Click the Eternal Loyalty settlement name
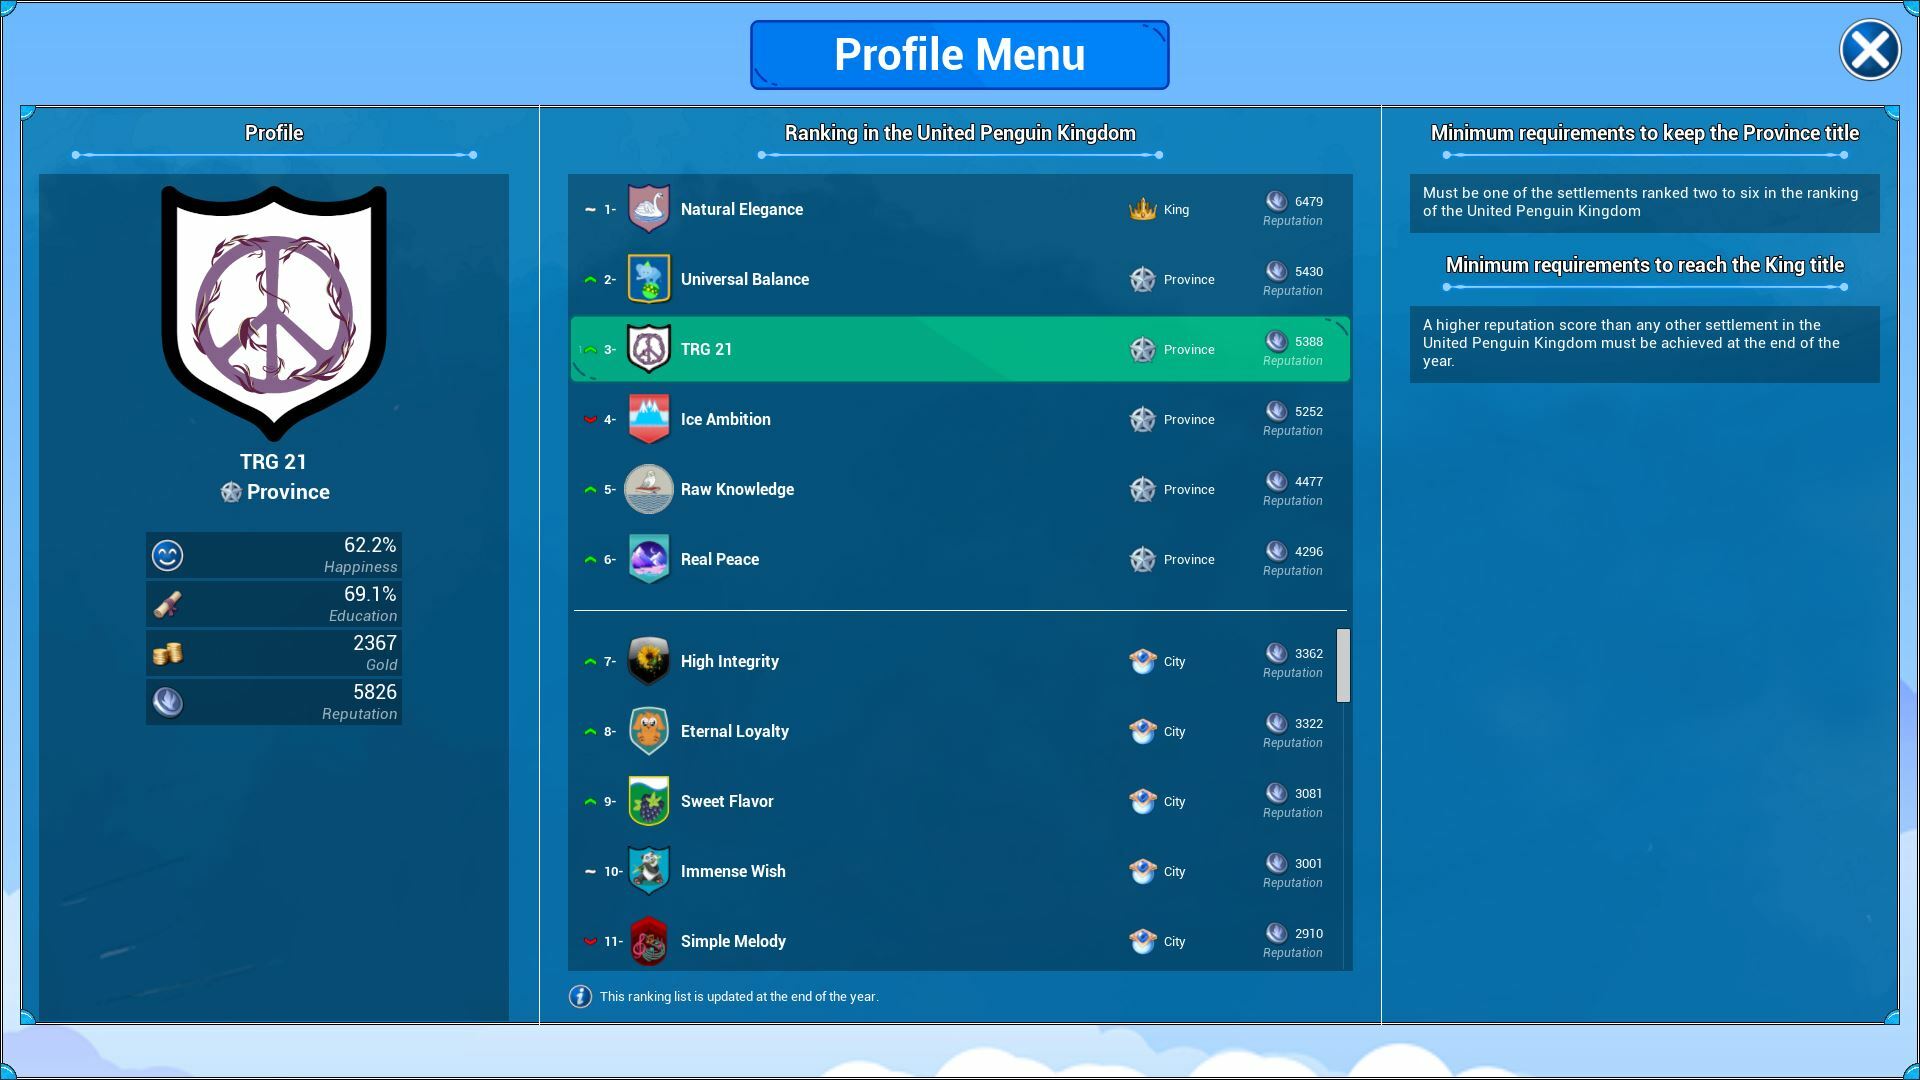Screen dimensions: 1920x1080 point(734,731)
